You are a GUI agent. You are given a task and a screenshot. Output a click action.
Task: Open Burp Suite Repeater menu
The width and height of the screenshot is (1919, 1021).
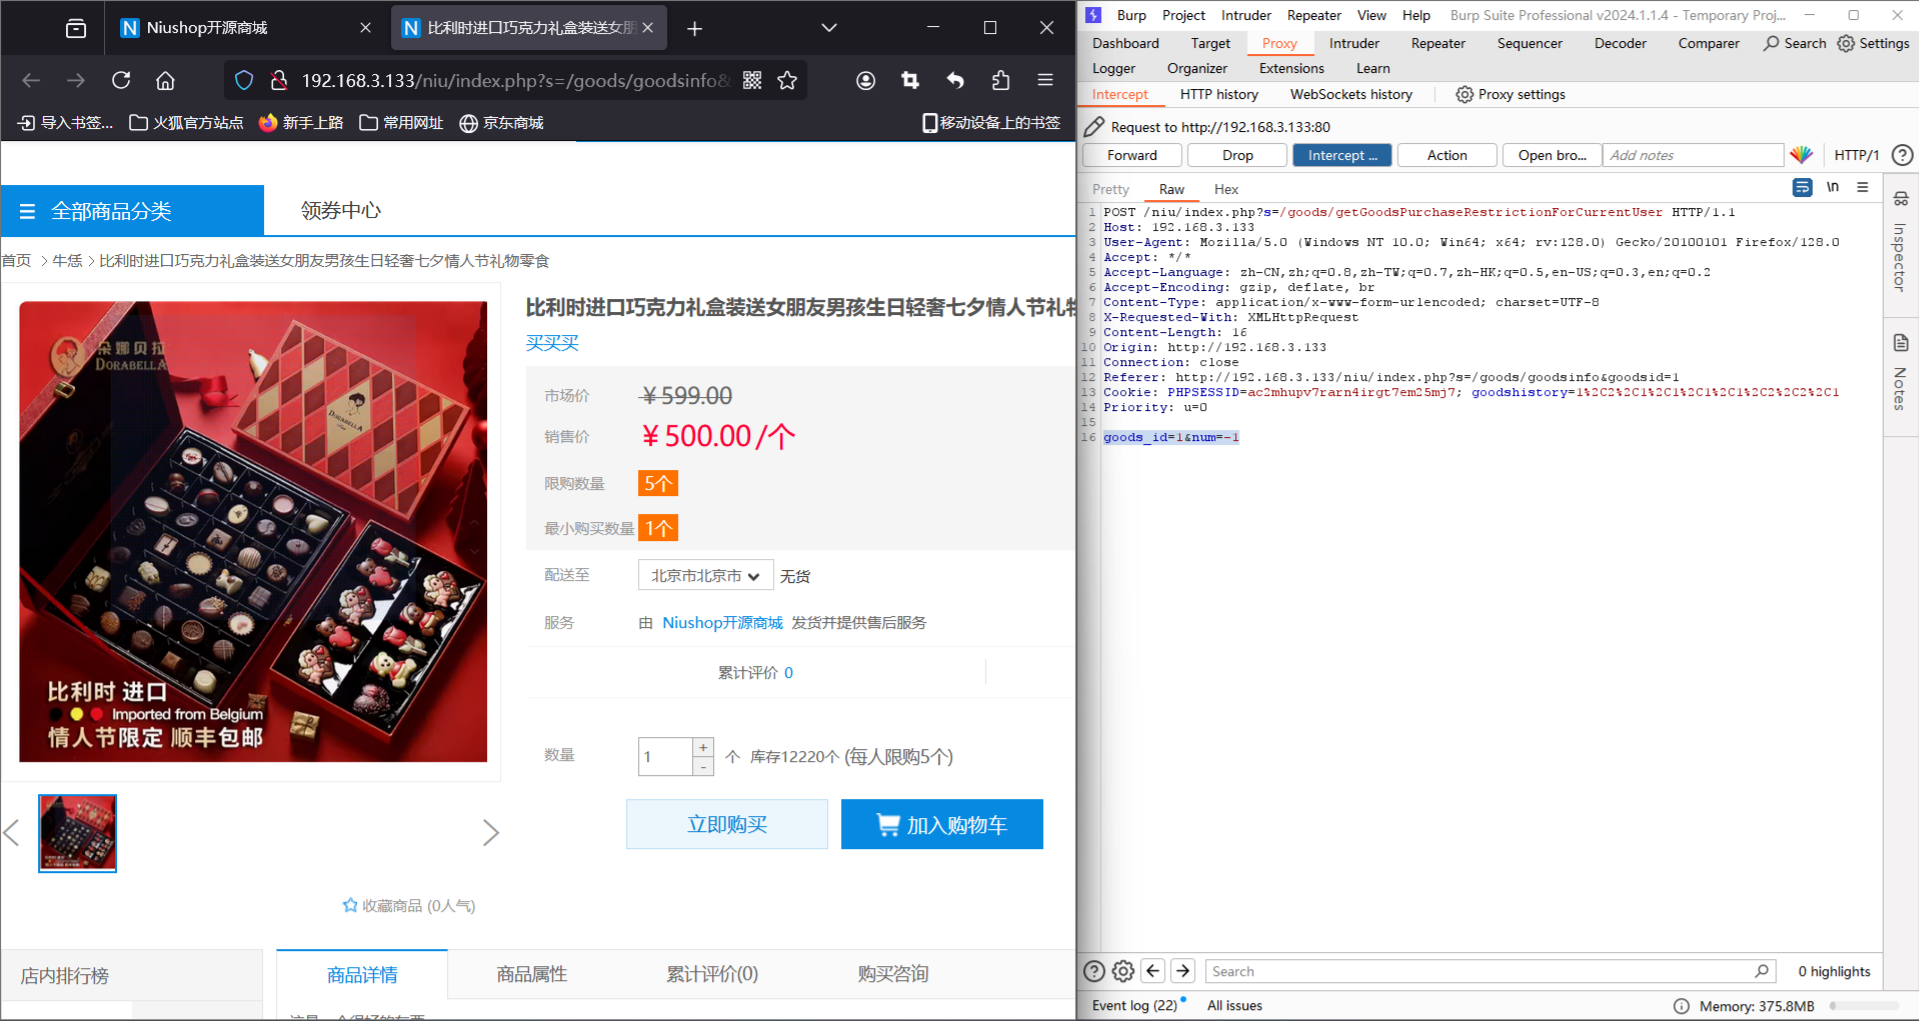1314,15
